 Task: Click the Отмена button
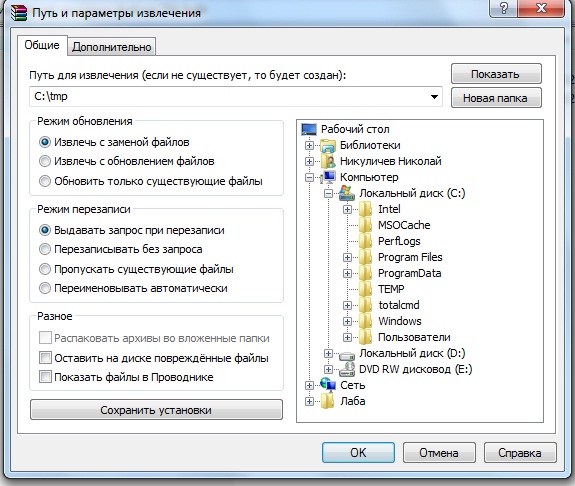[x=439, y=453]
